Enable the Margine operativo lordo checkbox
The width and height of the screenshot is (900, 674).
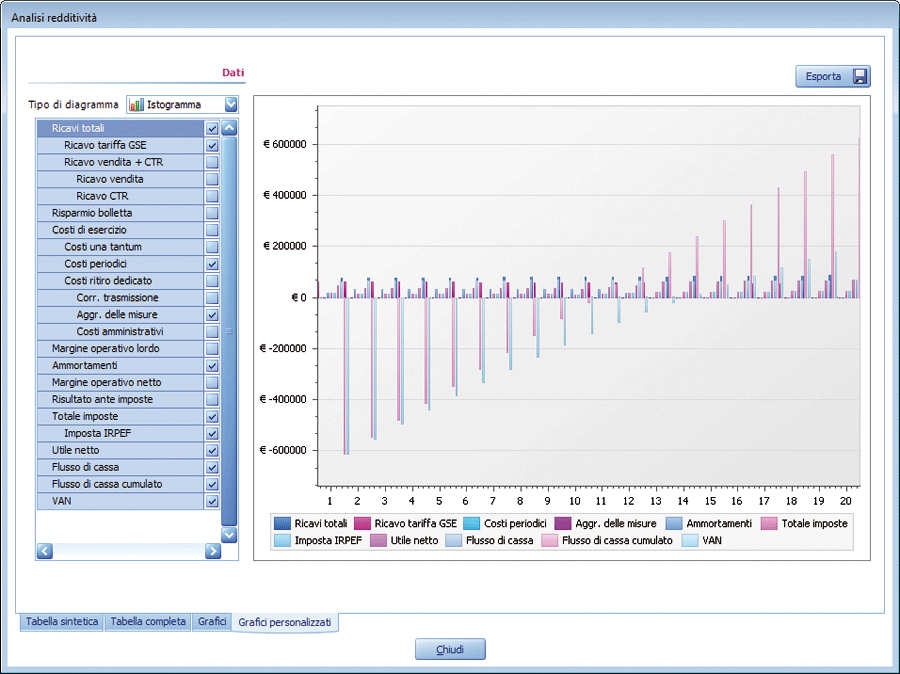click(x=210, y=348)
